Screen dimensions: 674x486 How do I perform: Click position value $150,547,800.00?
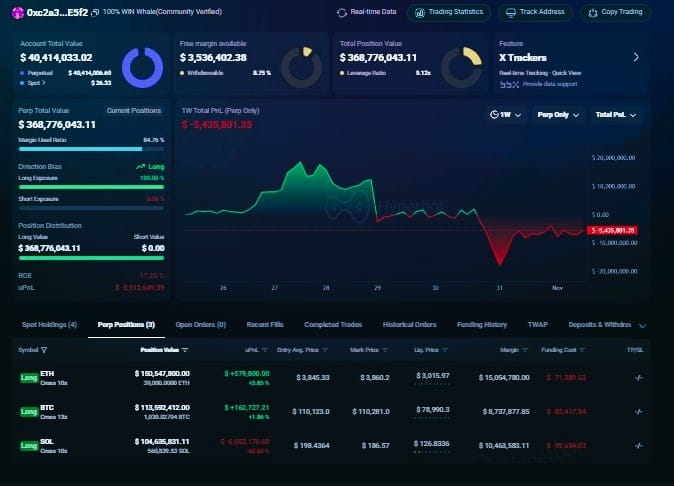click(x=162, y=373)
